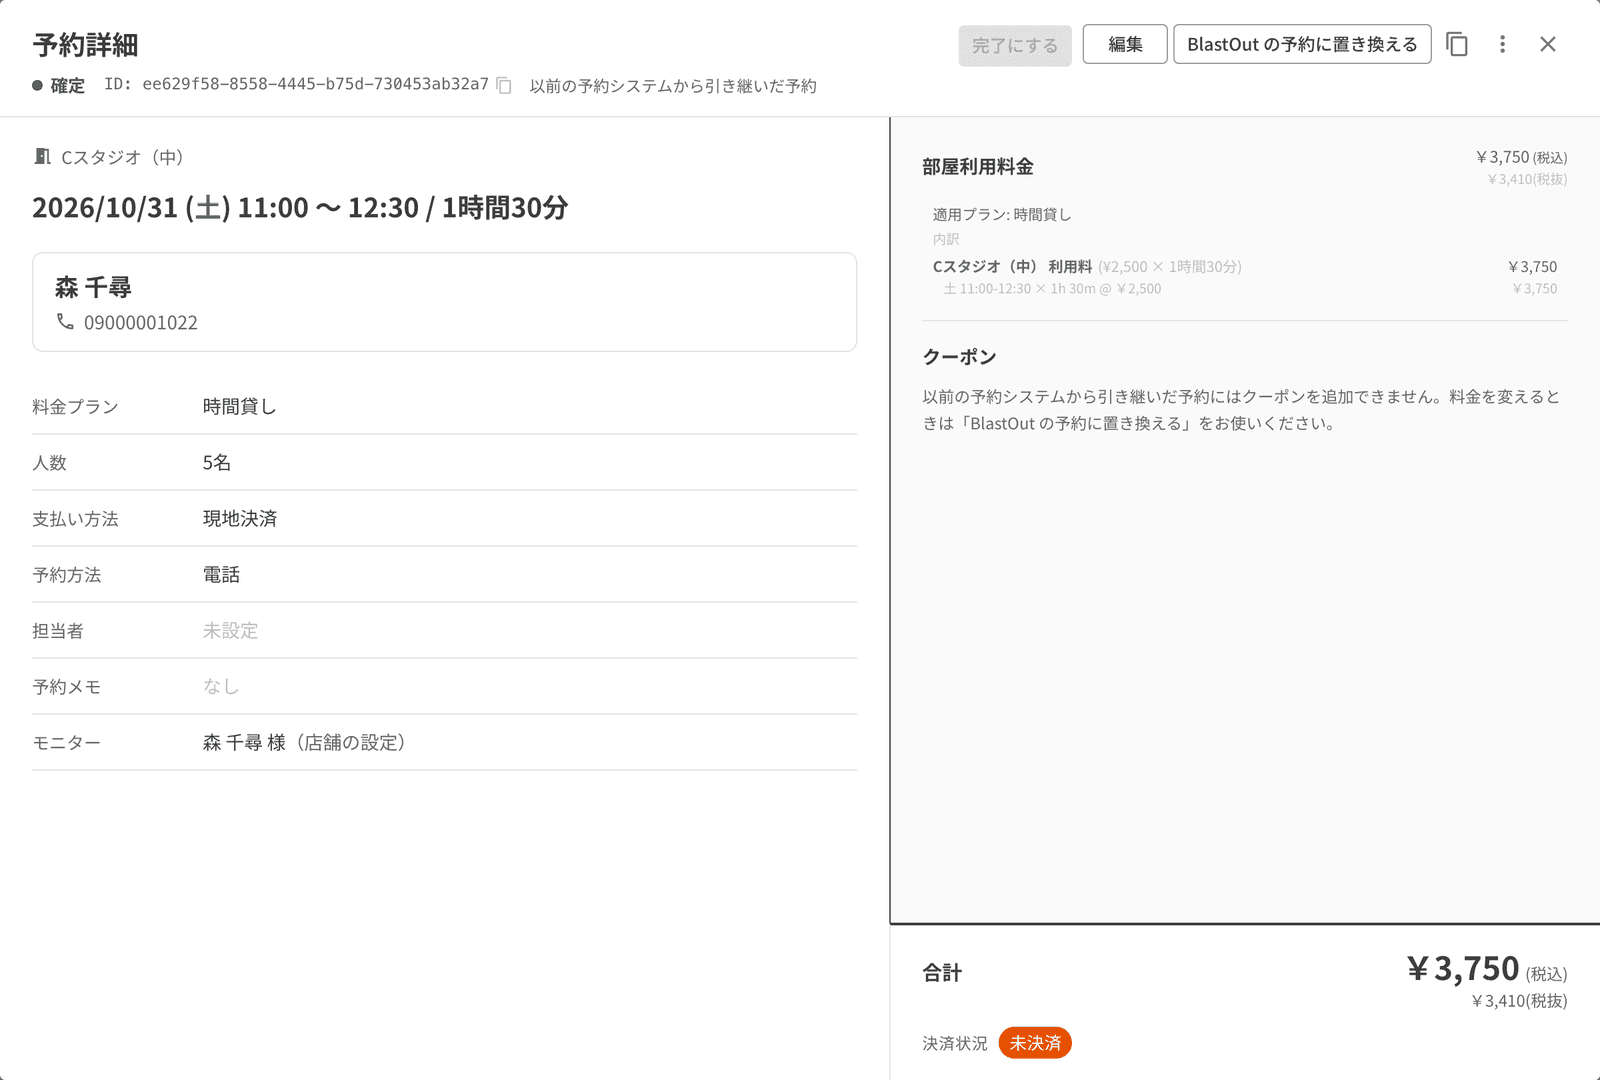Click the 人数 value 5名
The image size is (1600, 1080).
click(217, 462)
